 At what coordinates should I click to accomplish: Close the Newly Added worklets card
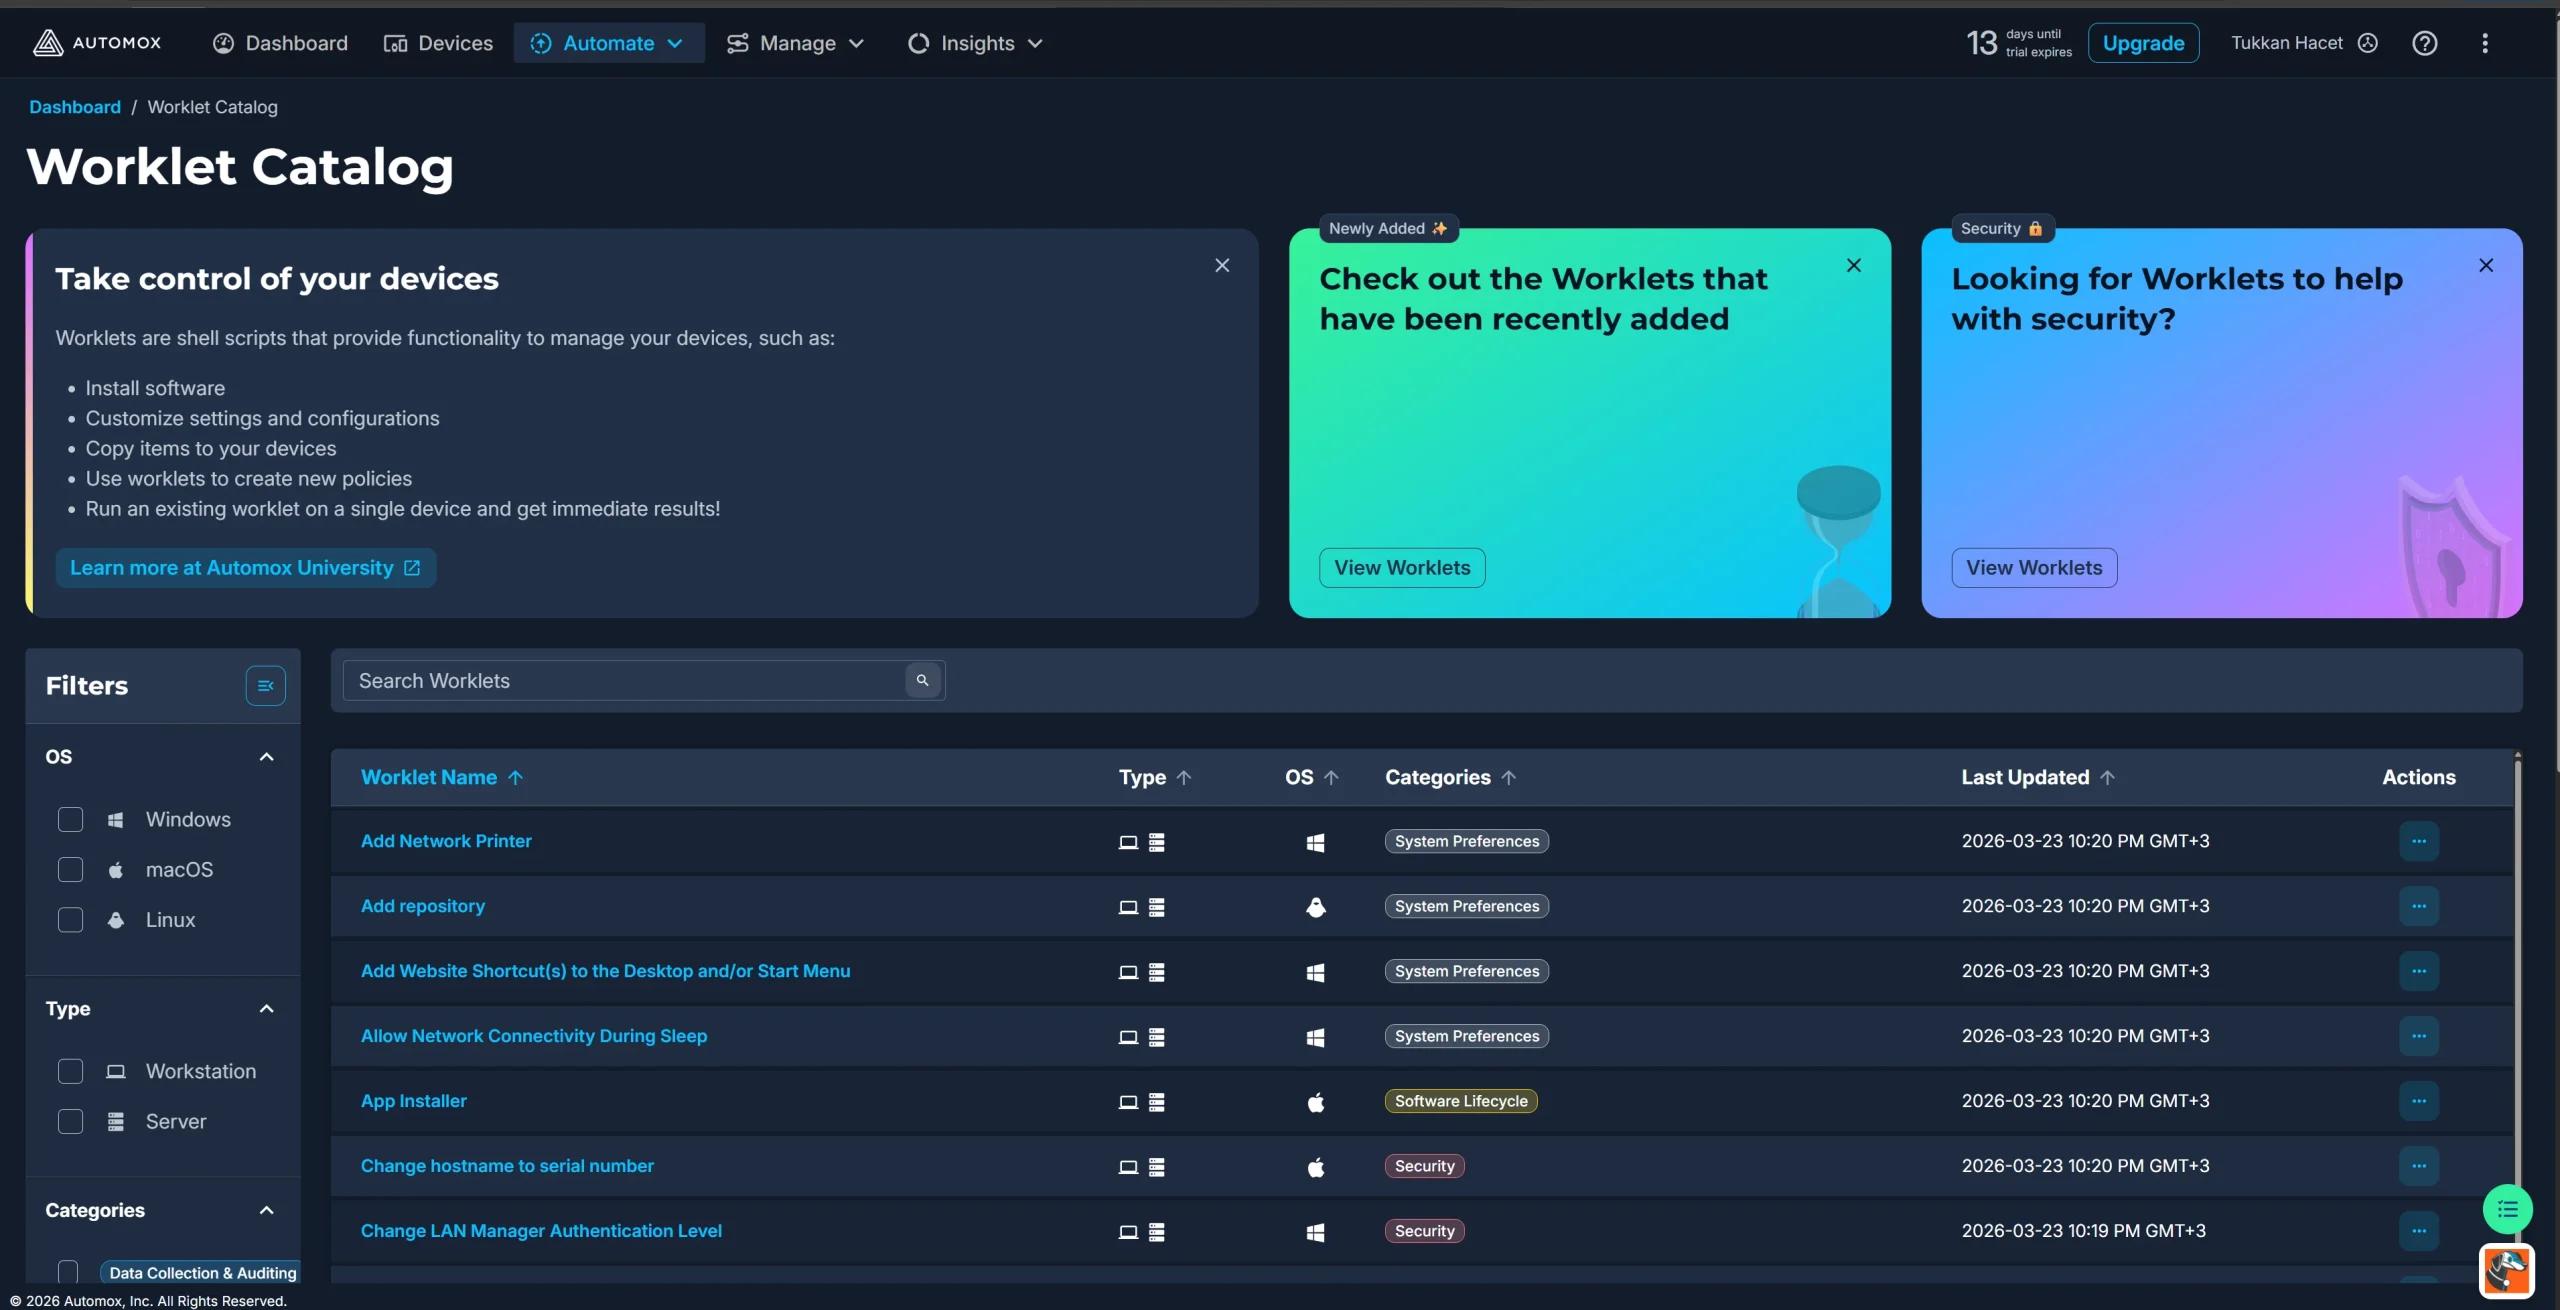point(1854,265)
